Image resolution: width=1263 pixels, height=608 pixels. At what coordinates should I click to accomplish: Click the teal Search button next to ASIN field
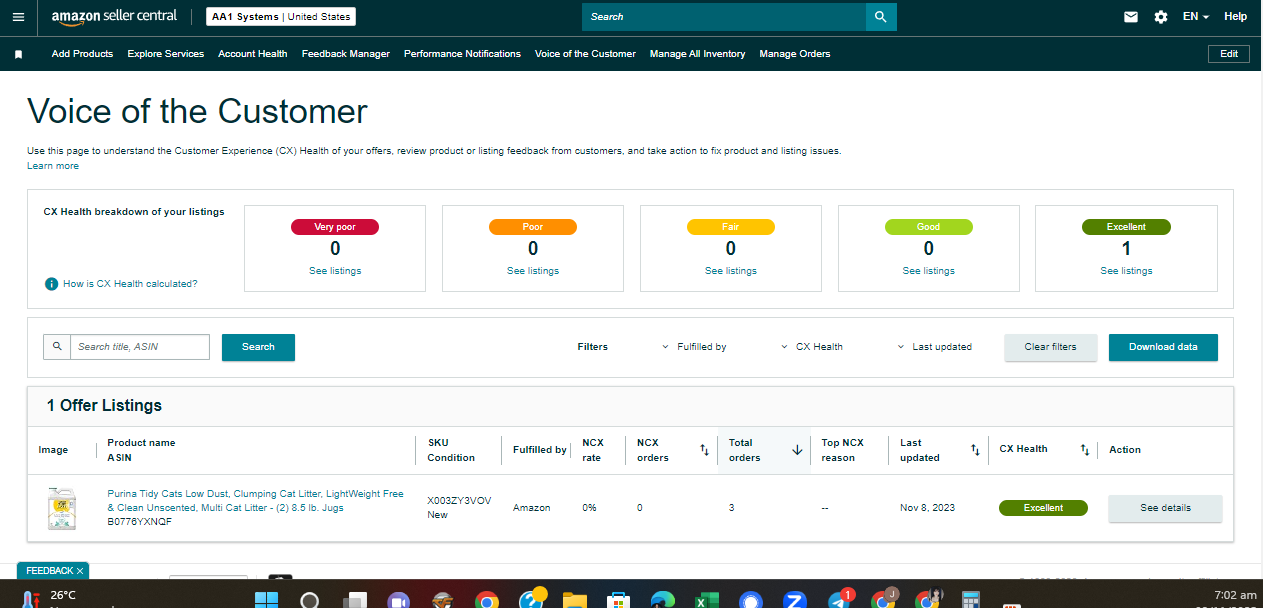[x=258, y=347]
